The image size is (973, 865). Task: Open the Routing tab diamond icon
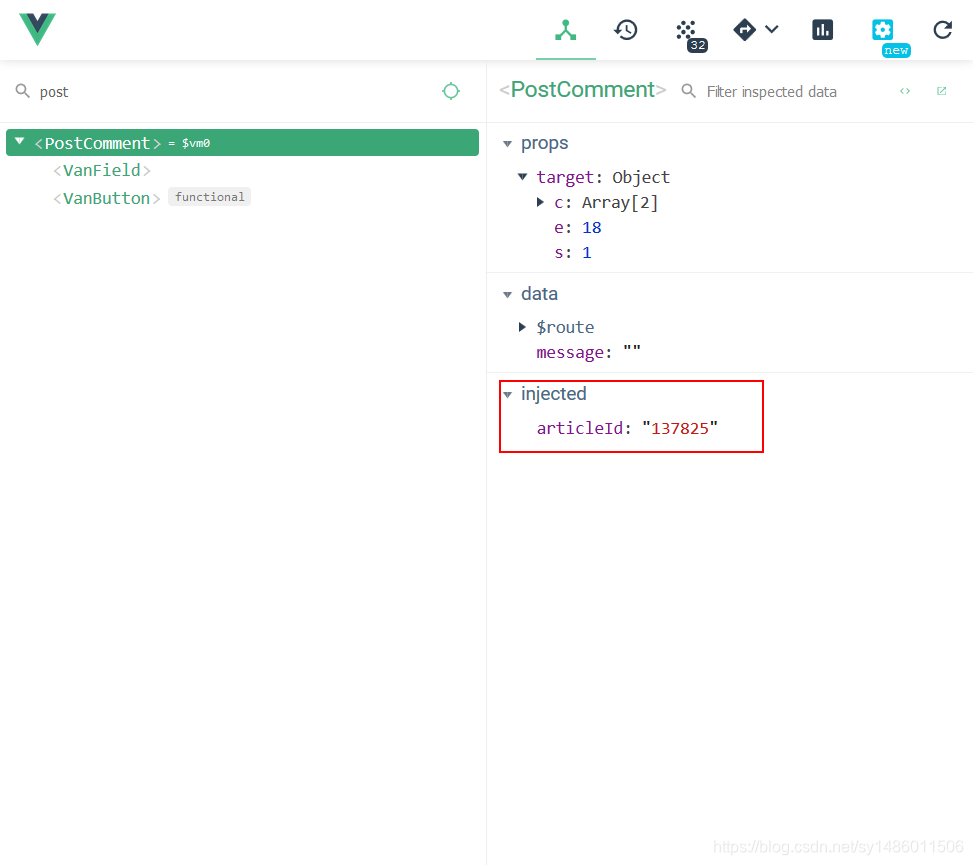click(x=744, y=29)
